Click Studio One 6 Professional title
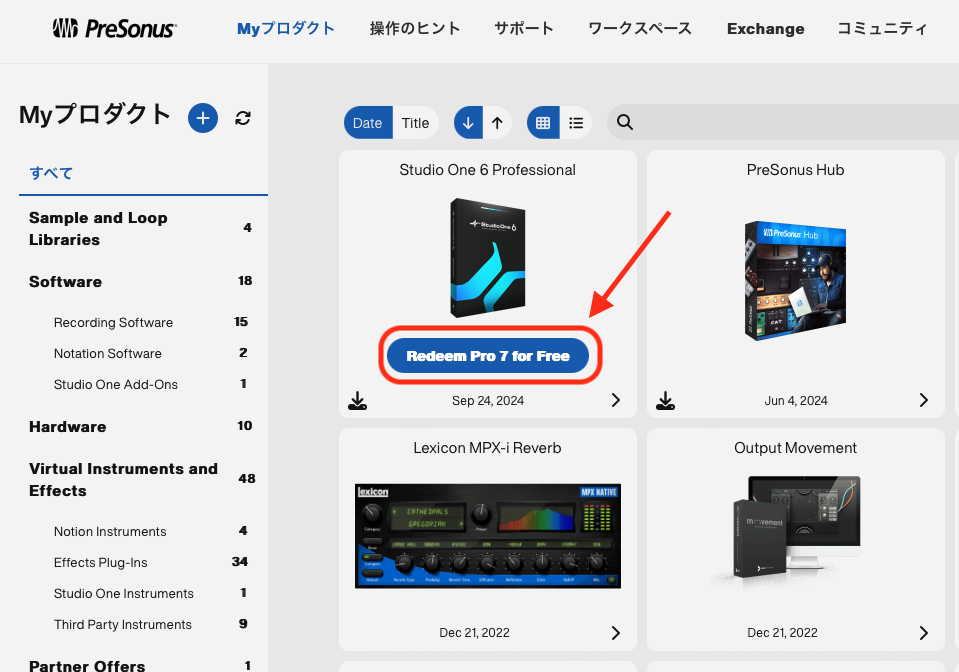Screen dimensions: 959x672 point(487,170)
